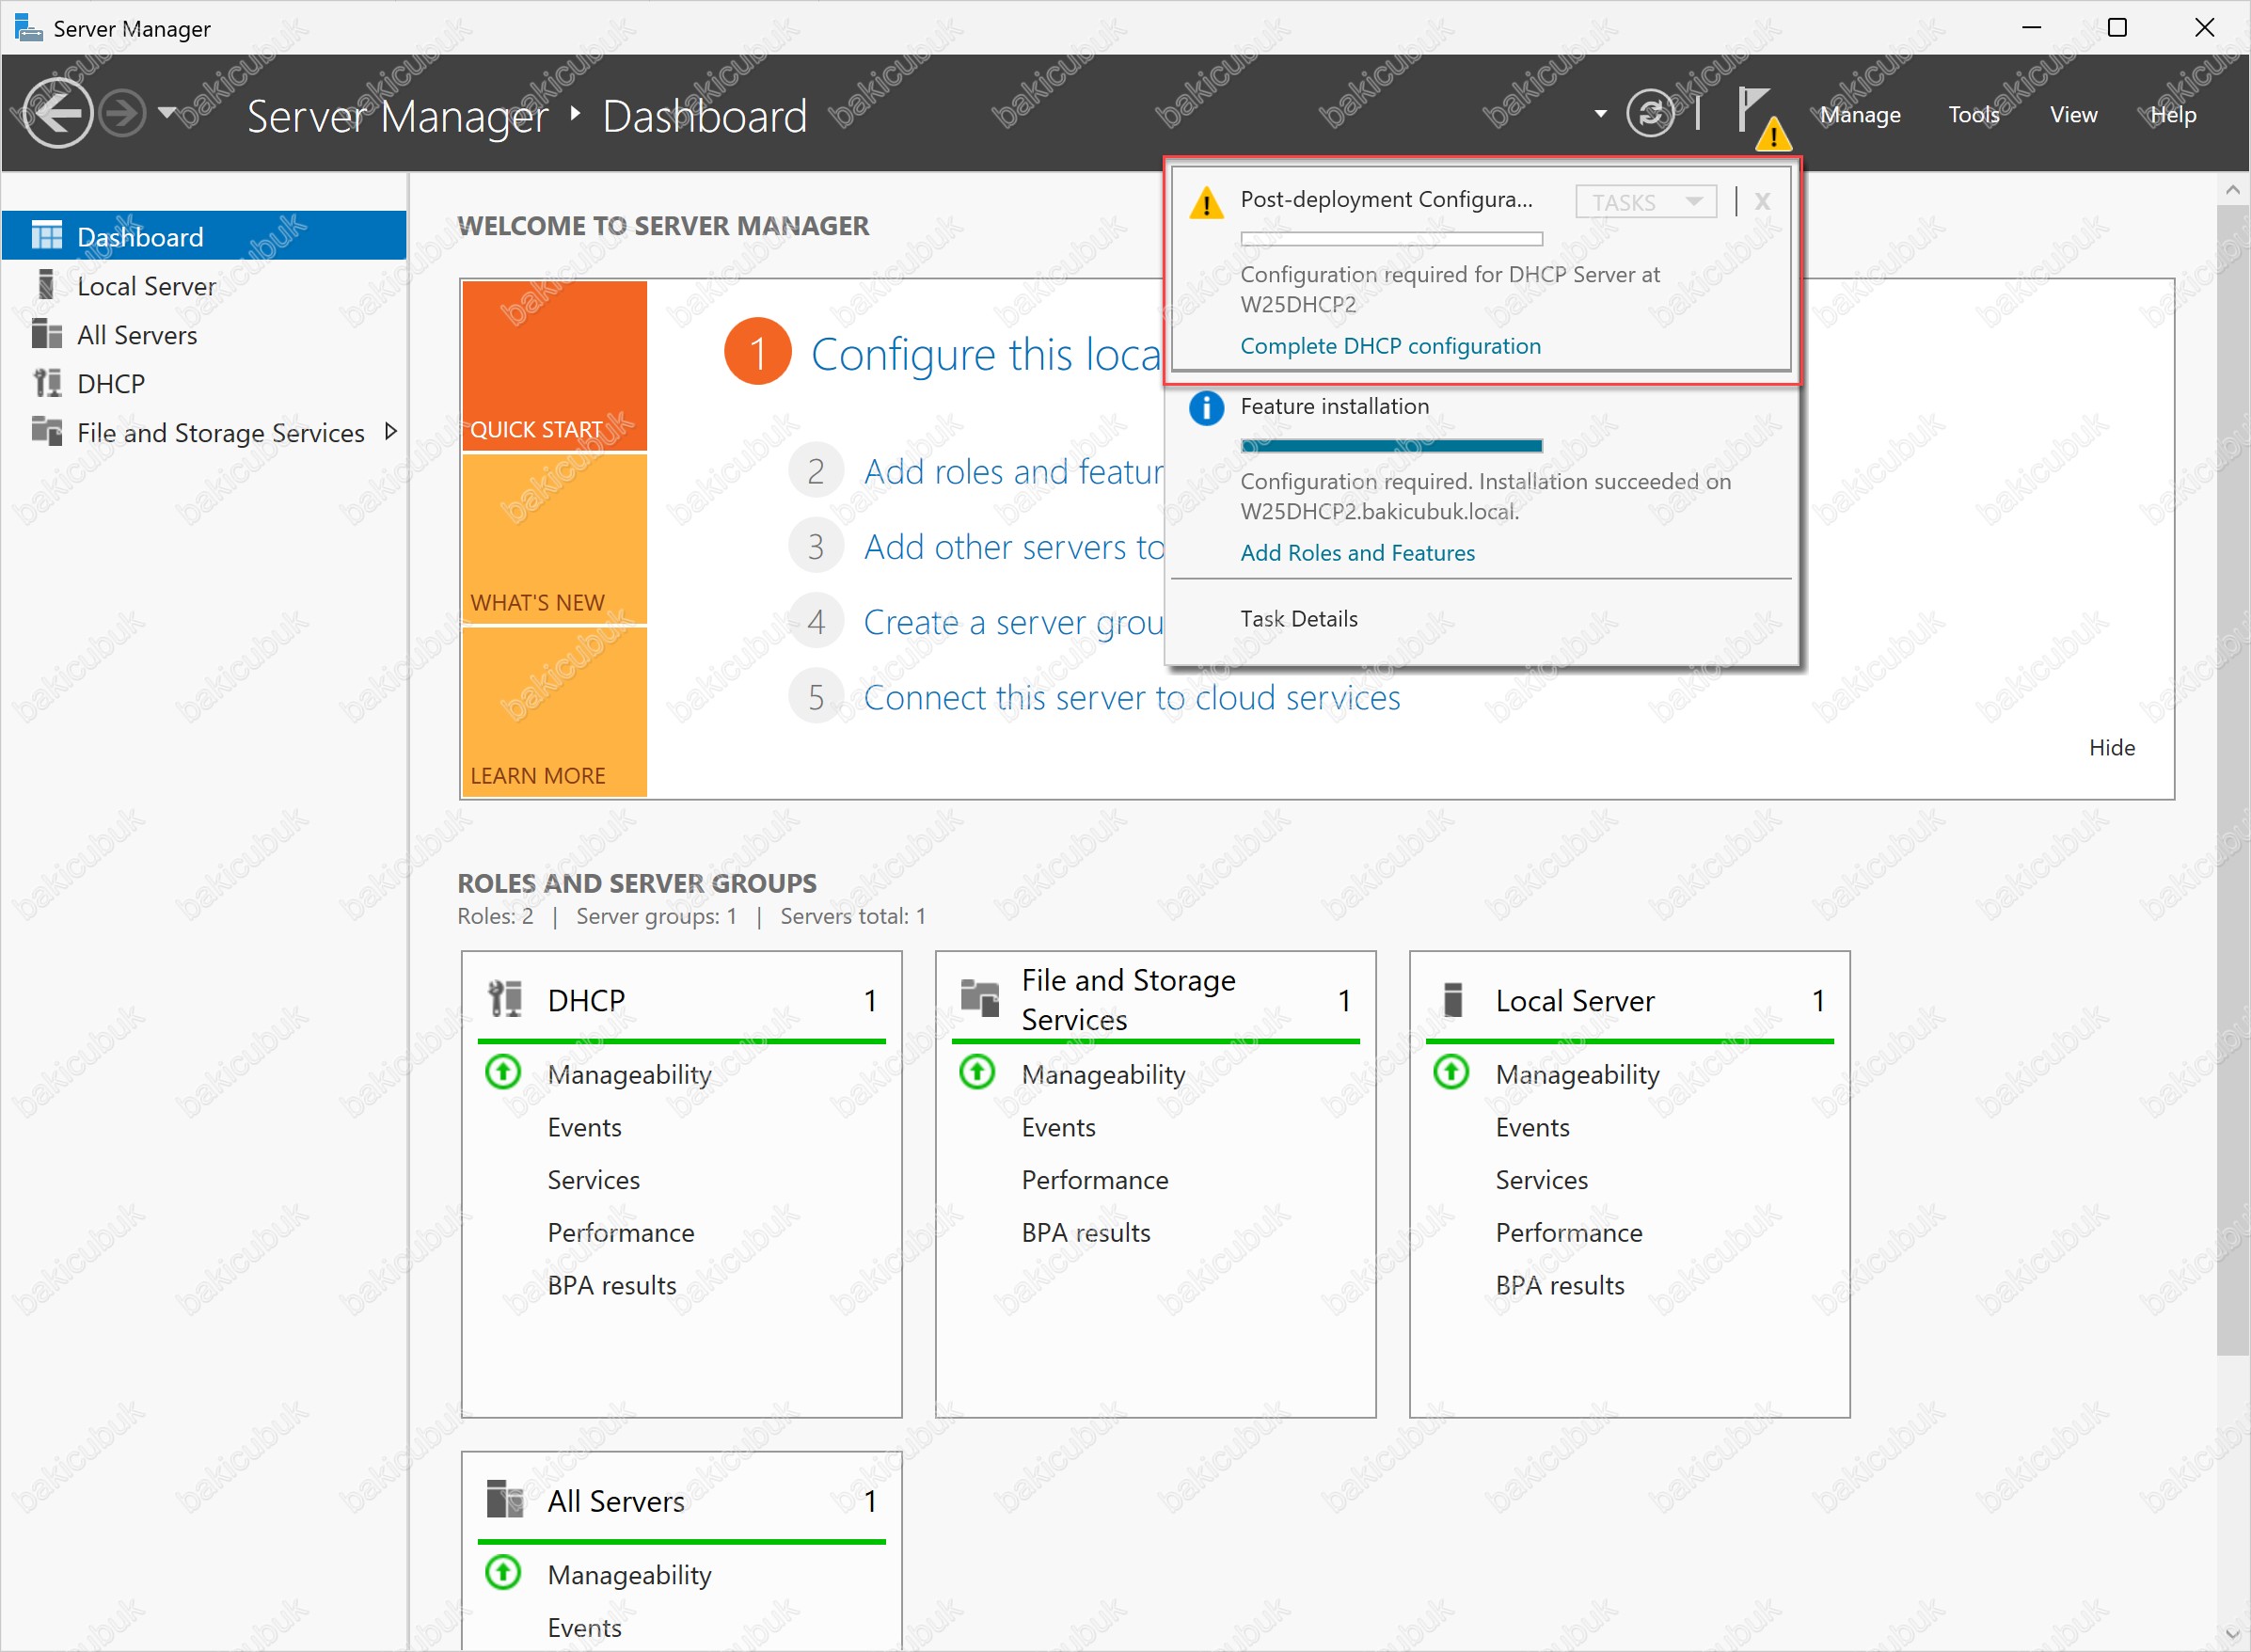Click green Manageability icon in DHCP tile
Image resolution: width=2251 pixels, height=1652 pixels.
coord(503,1073)
